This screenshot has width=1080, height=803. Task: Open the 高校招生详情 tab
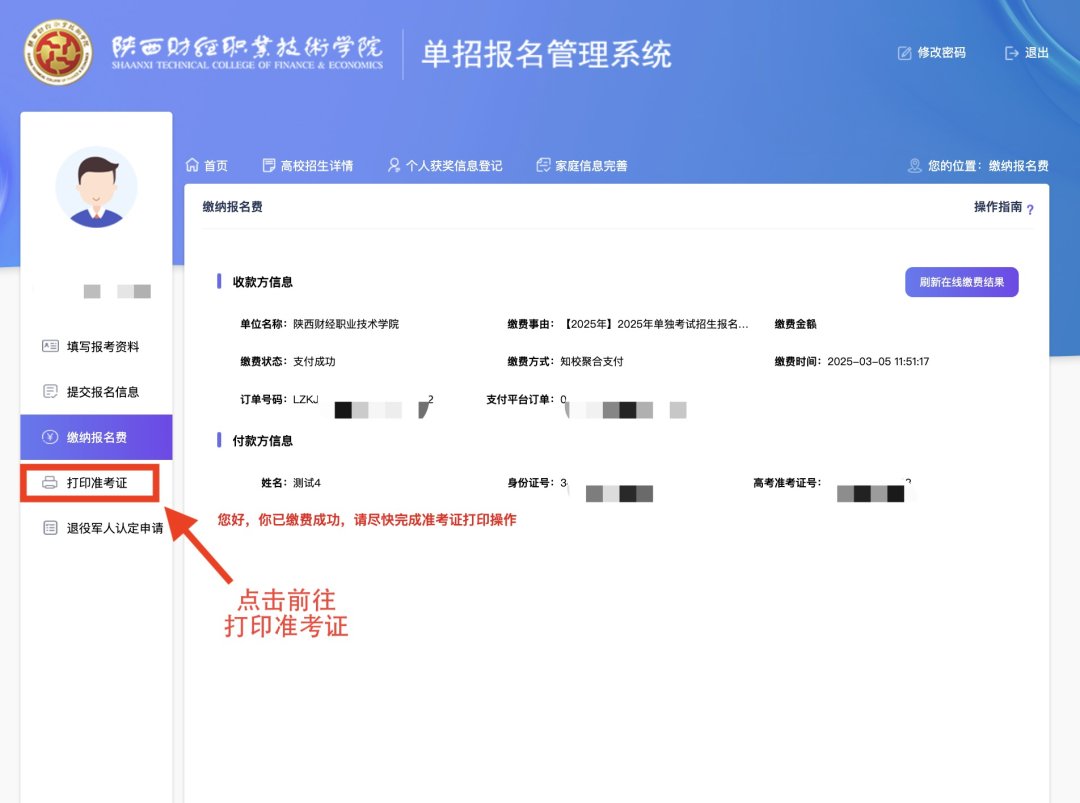pyautogui.click(x=316, y=166)
